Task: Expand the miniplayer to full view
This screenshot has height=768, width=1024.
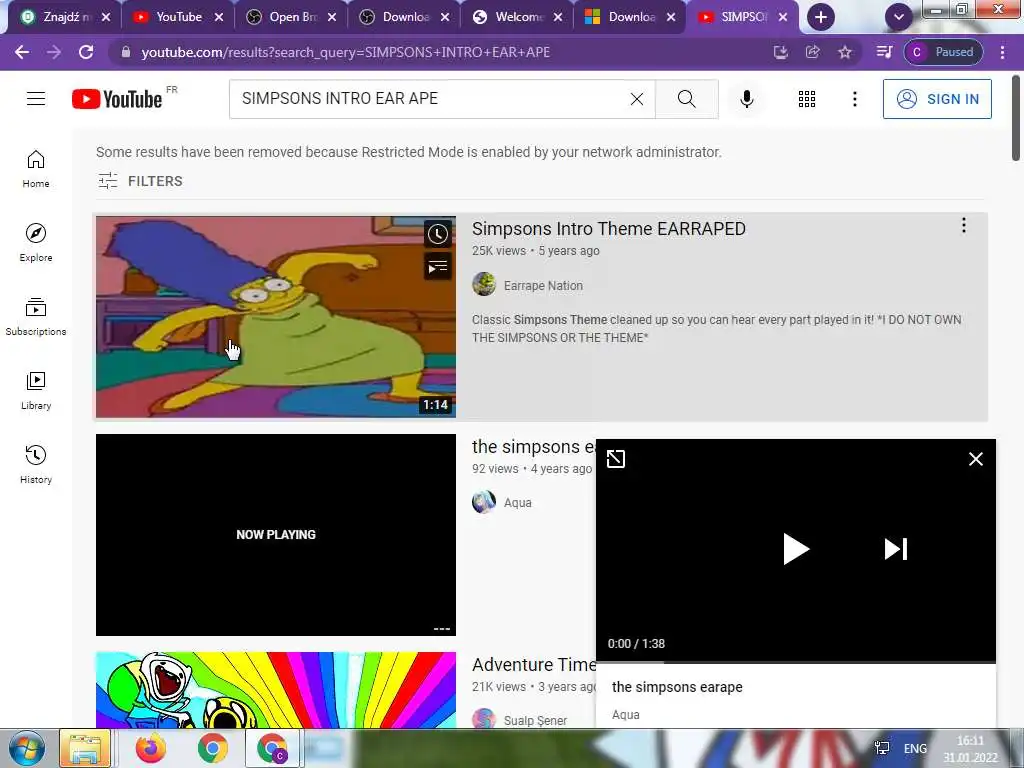Action: 615,459
